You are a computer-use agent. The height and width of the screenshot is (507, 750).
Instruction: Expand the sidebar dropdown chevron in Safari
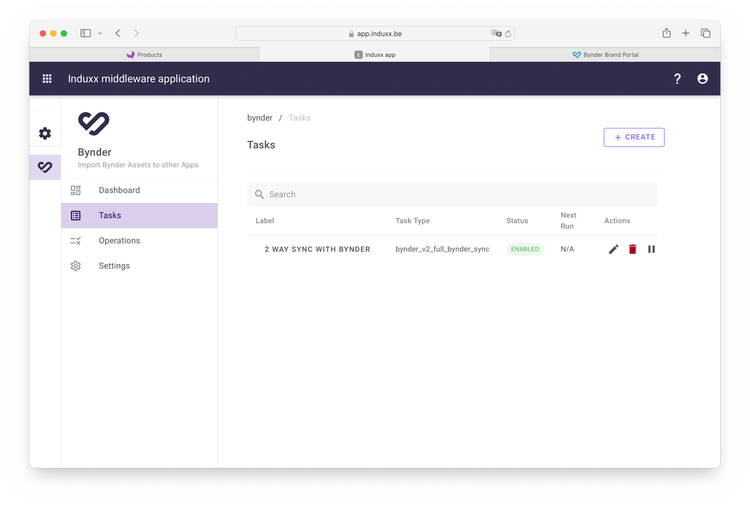(x=100, y=33)
